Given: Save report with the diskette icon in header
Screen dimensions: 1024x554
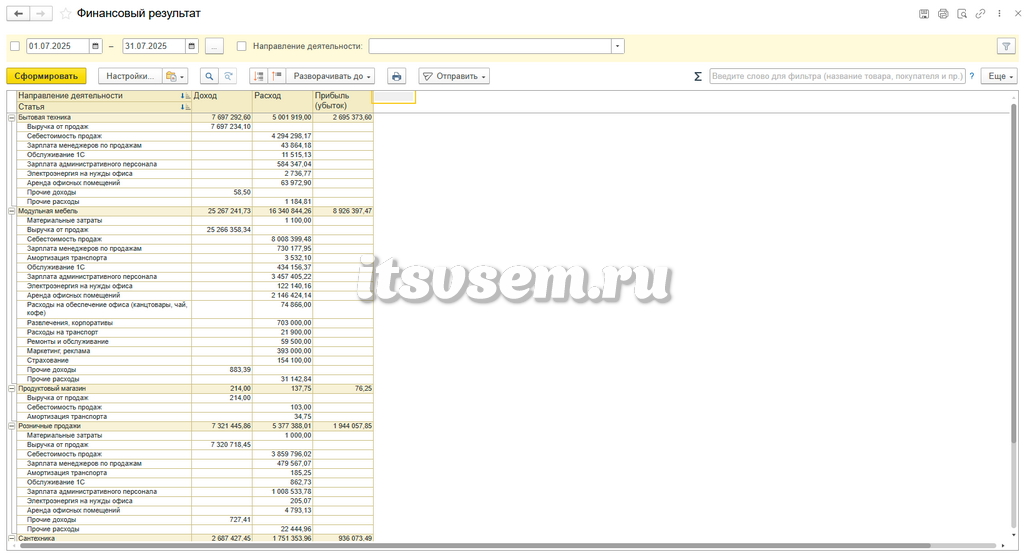Looking at the screenshot, I should [924, 14].
